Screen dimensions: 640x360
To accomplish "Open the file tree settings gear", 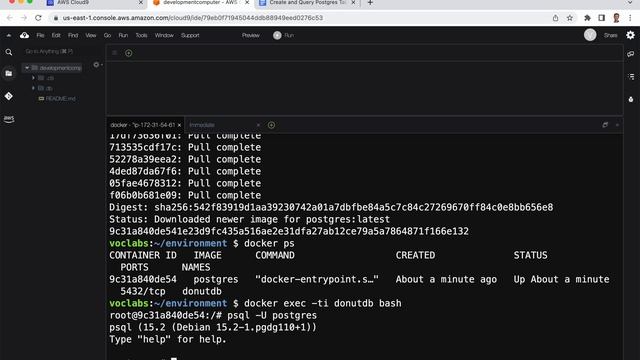I will [x=96, y=65].
